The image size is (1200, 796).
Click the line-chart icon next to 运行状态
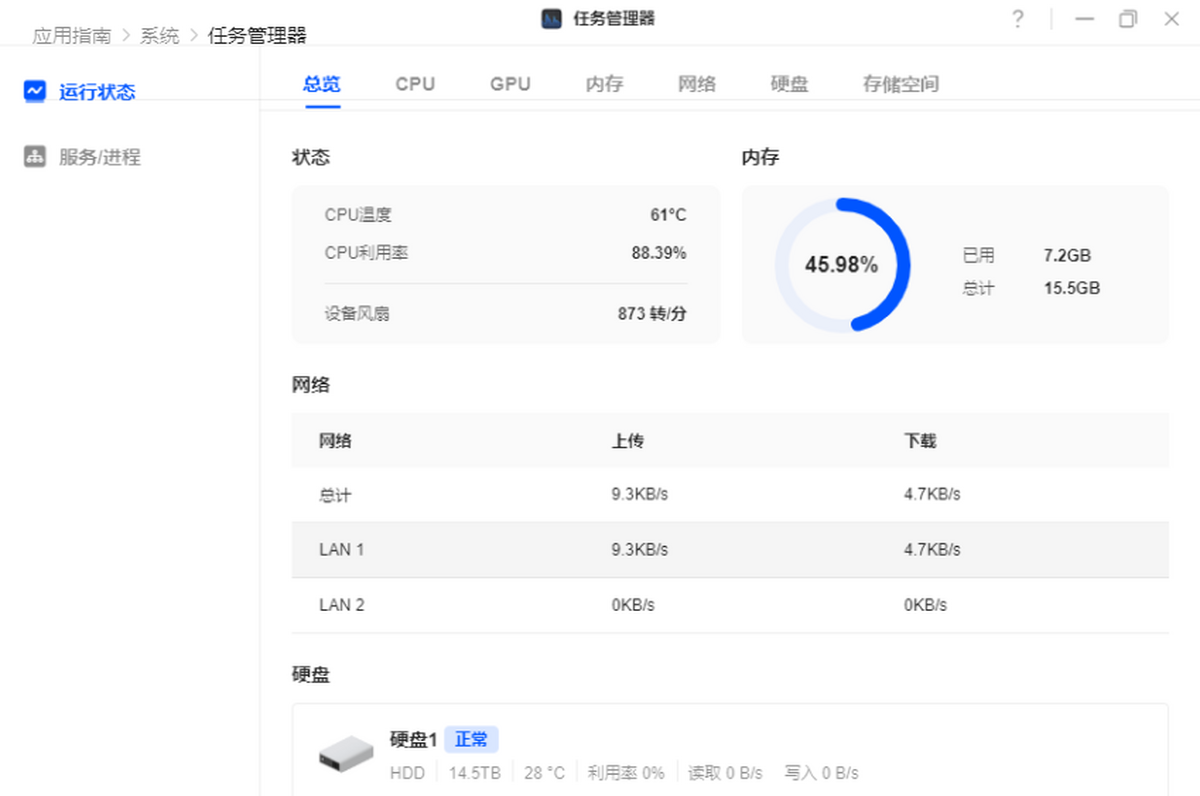pyautogui.click(x=34, y=90)
